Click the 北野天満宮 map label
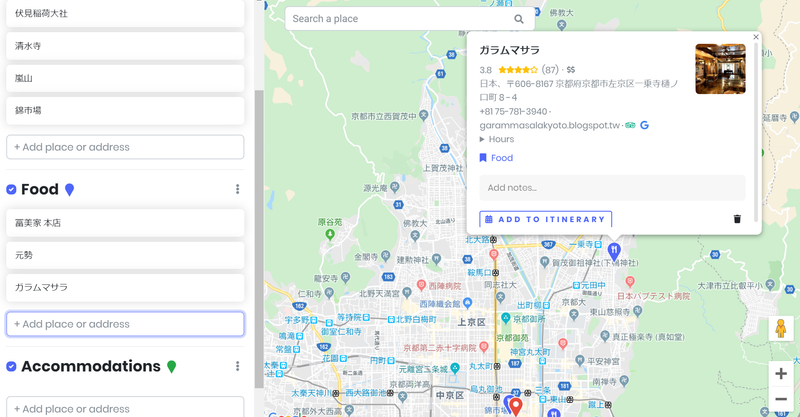 pos(380,293)
